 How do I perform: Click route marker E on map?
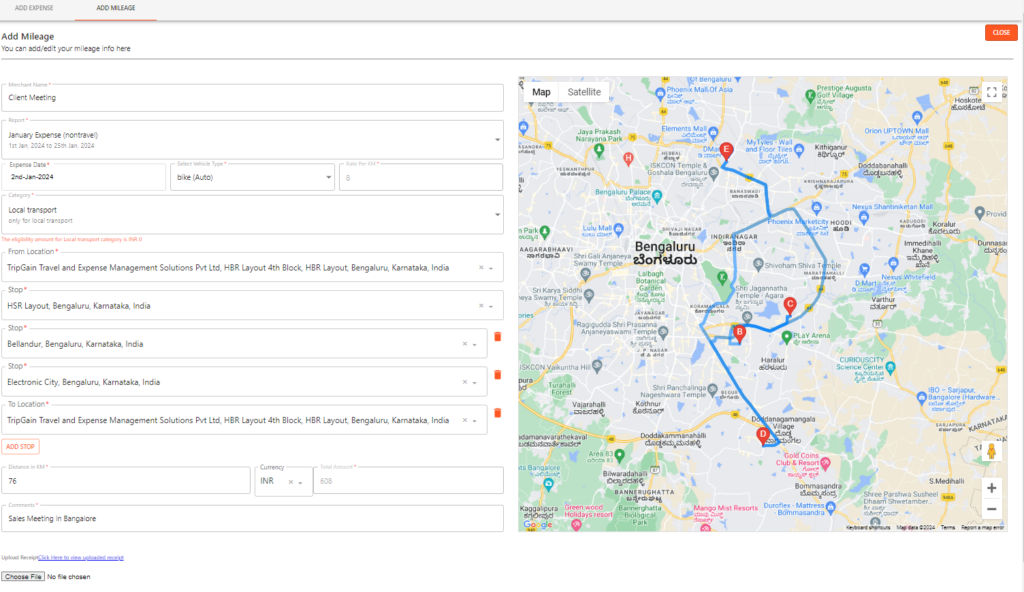pos(726,151)
